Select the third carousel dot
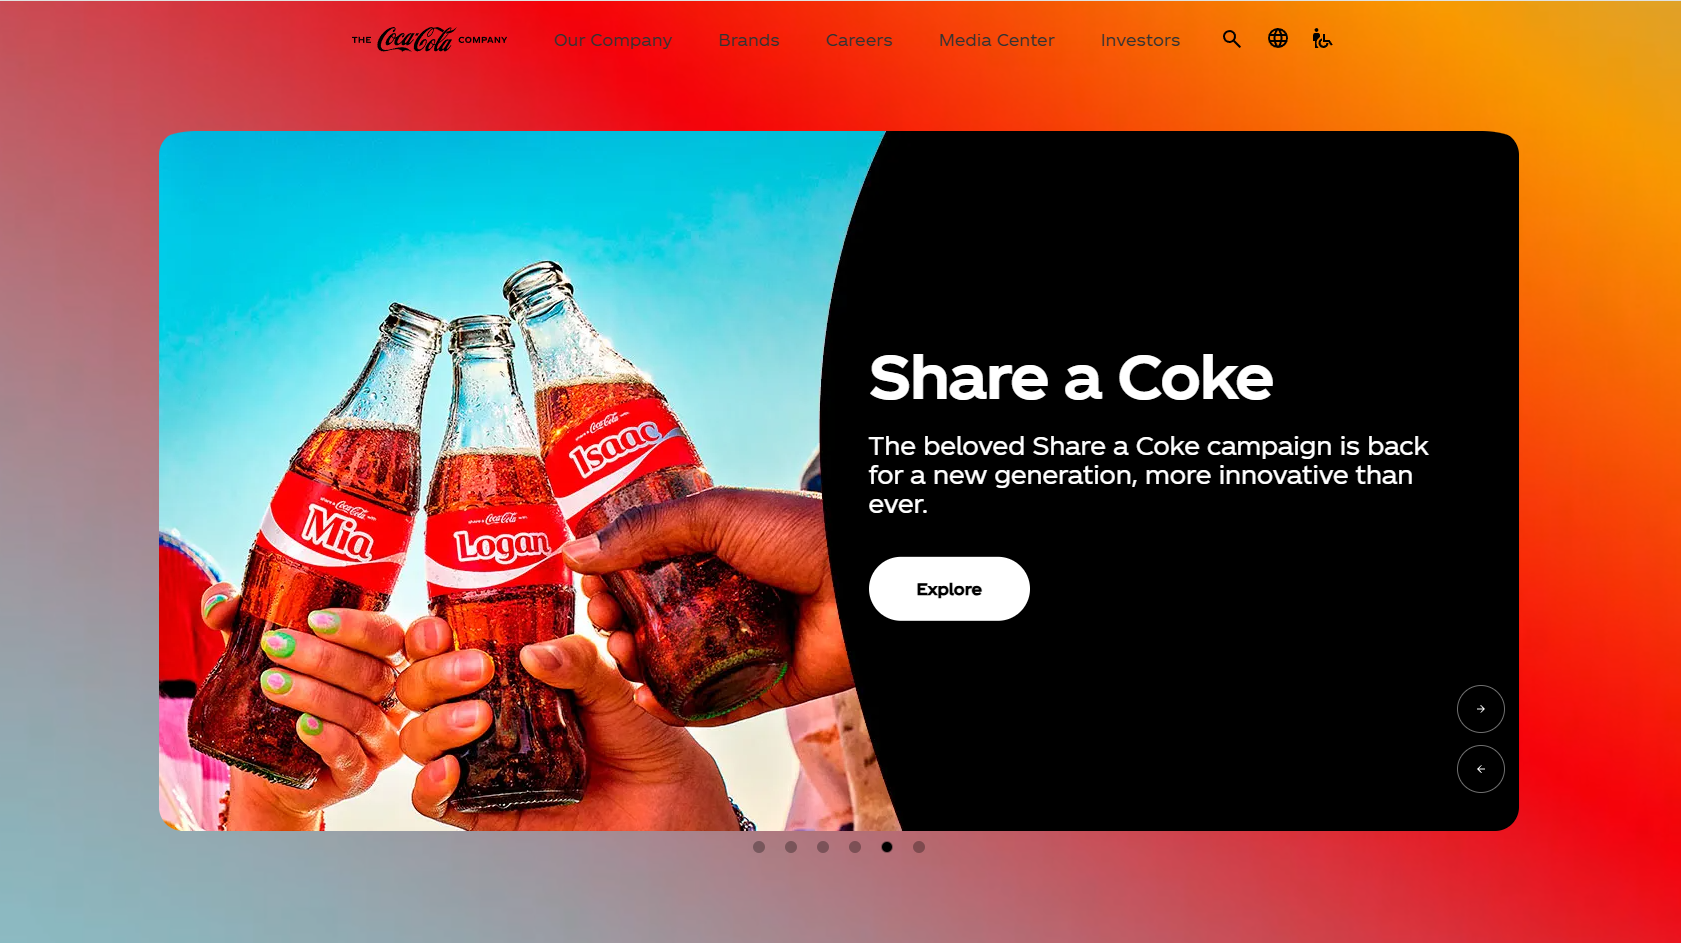The width and height of the screenshot is (1681, 943). [823, 847]
